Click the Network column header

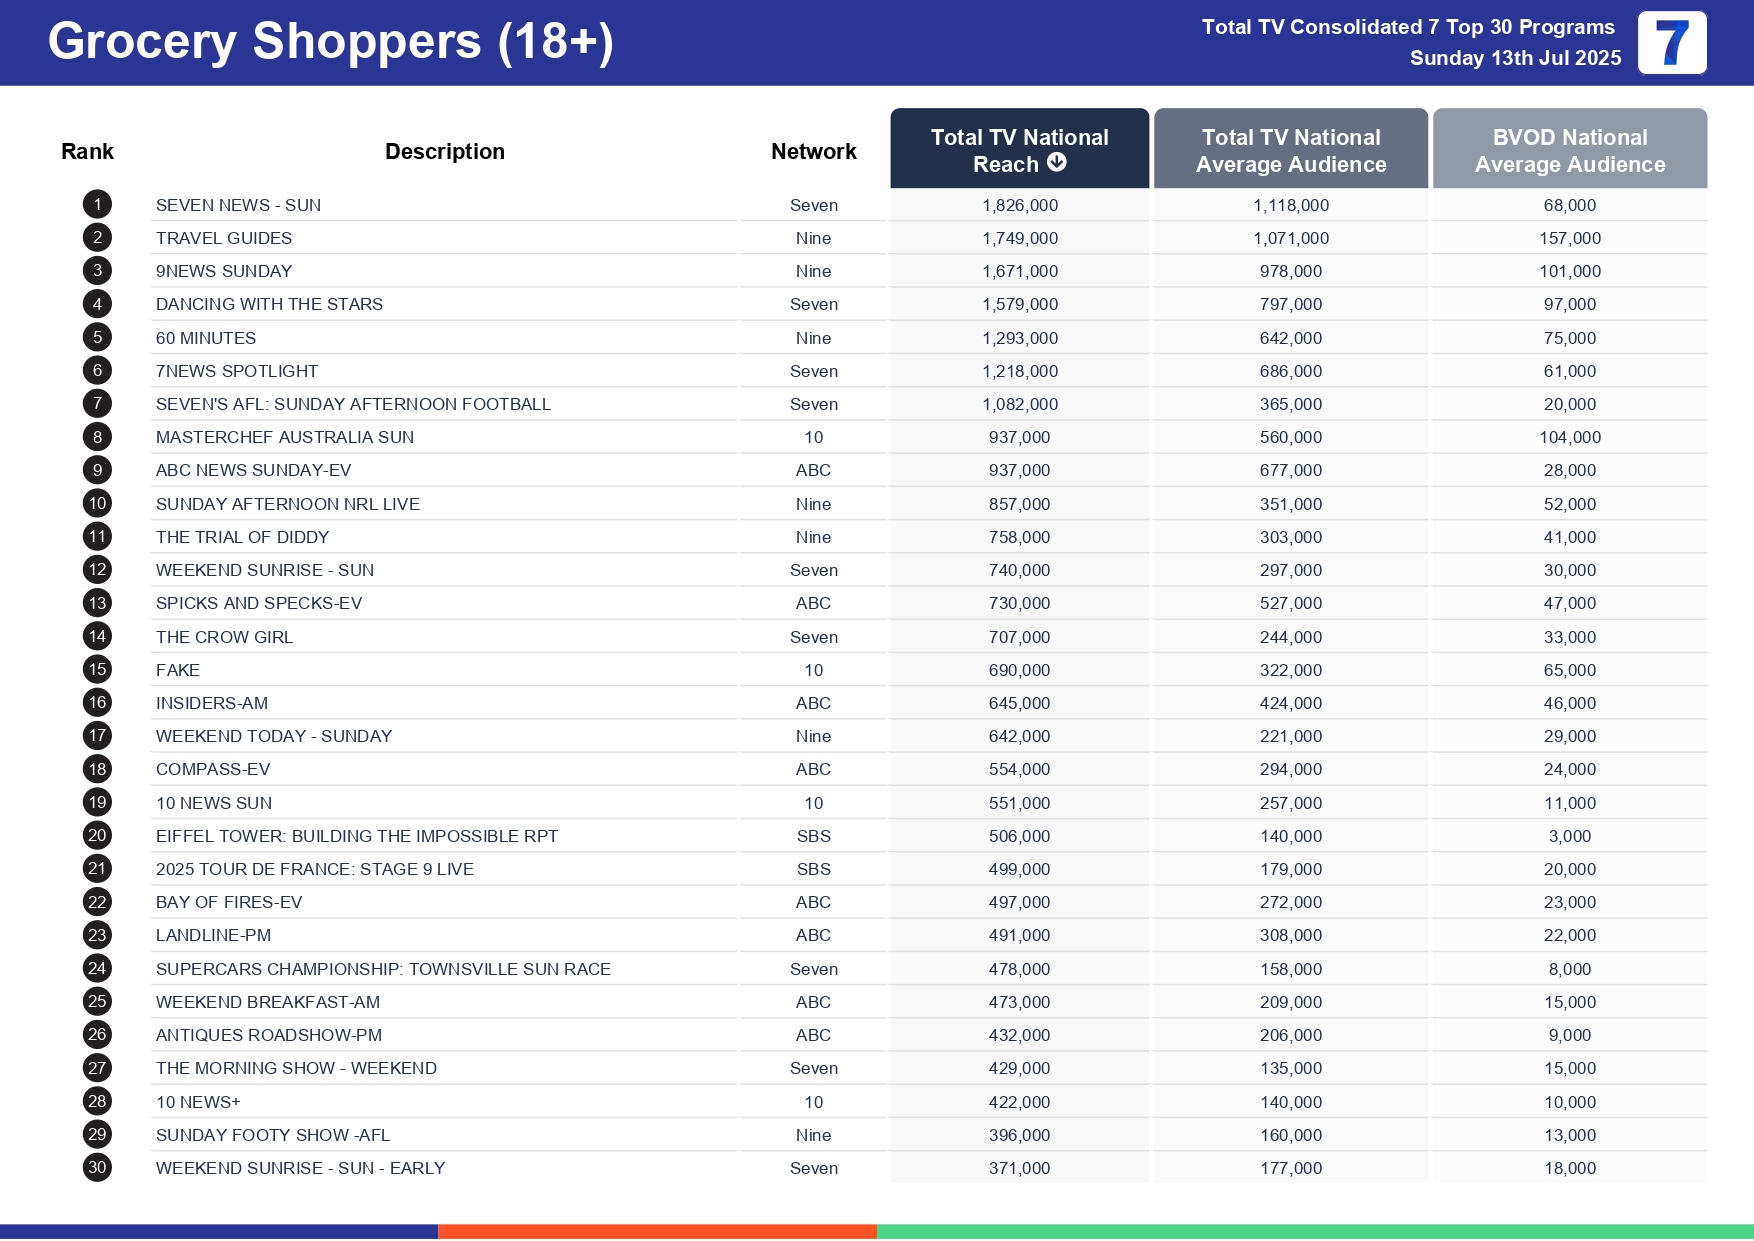tap(813, 151)
